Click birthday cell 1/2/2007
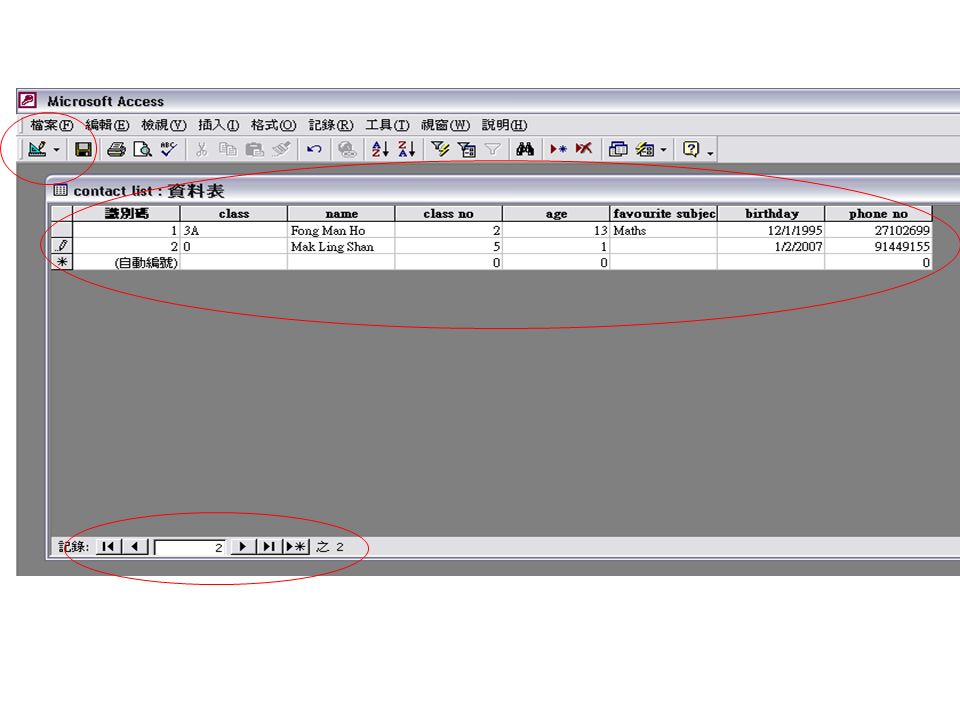 [771, 246]
